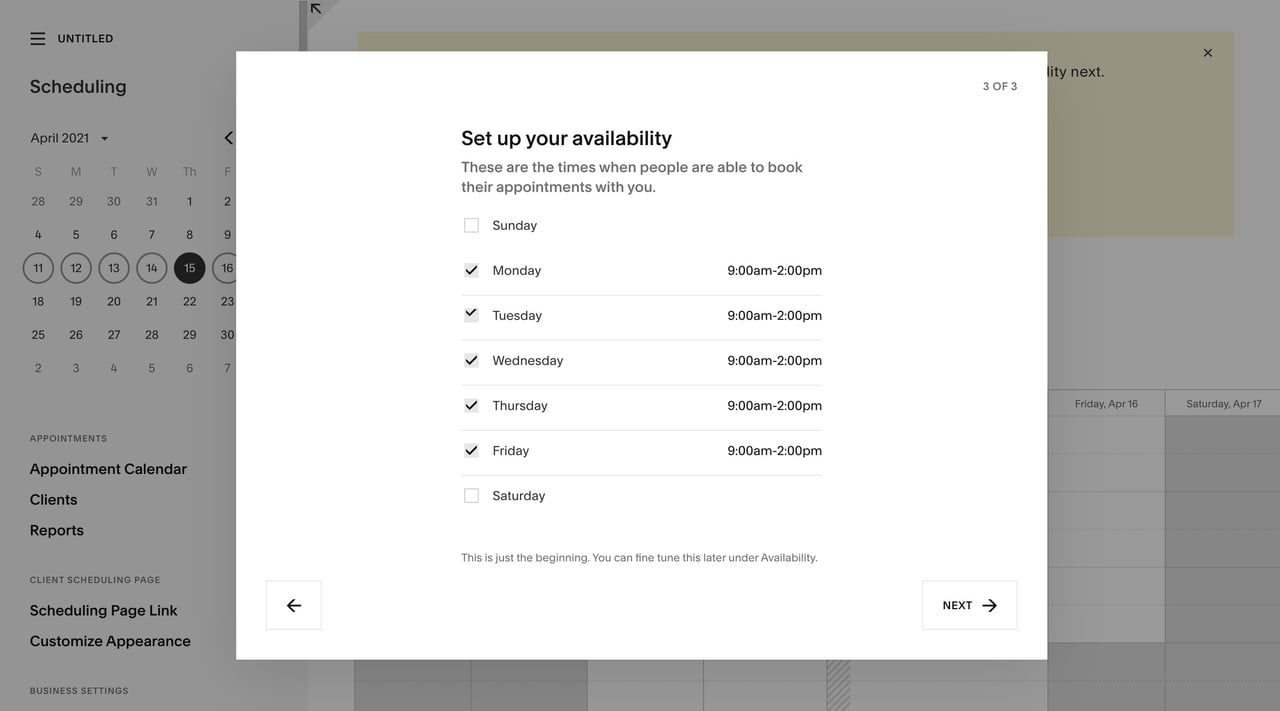The width and height of the screenshot is (1280, 711).
Task: Enable Saturday availability checkbox
Action: [471, 495]
